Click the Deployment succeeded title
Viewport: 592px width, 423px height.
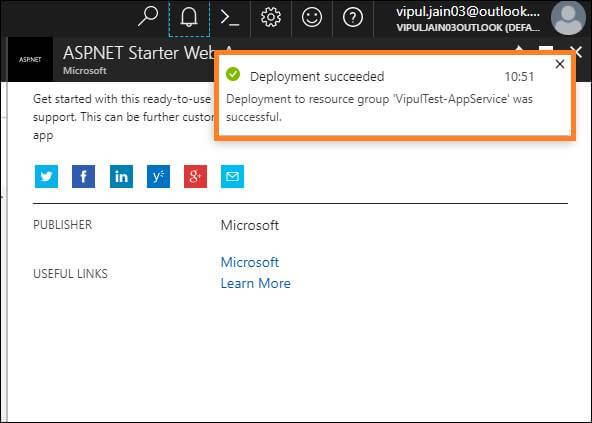click(x=317, y=76)
